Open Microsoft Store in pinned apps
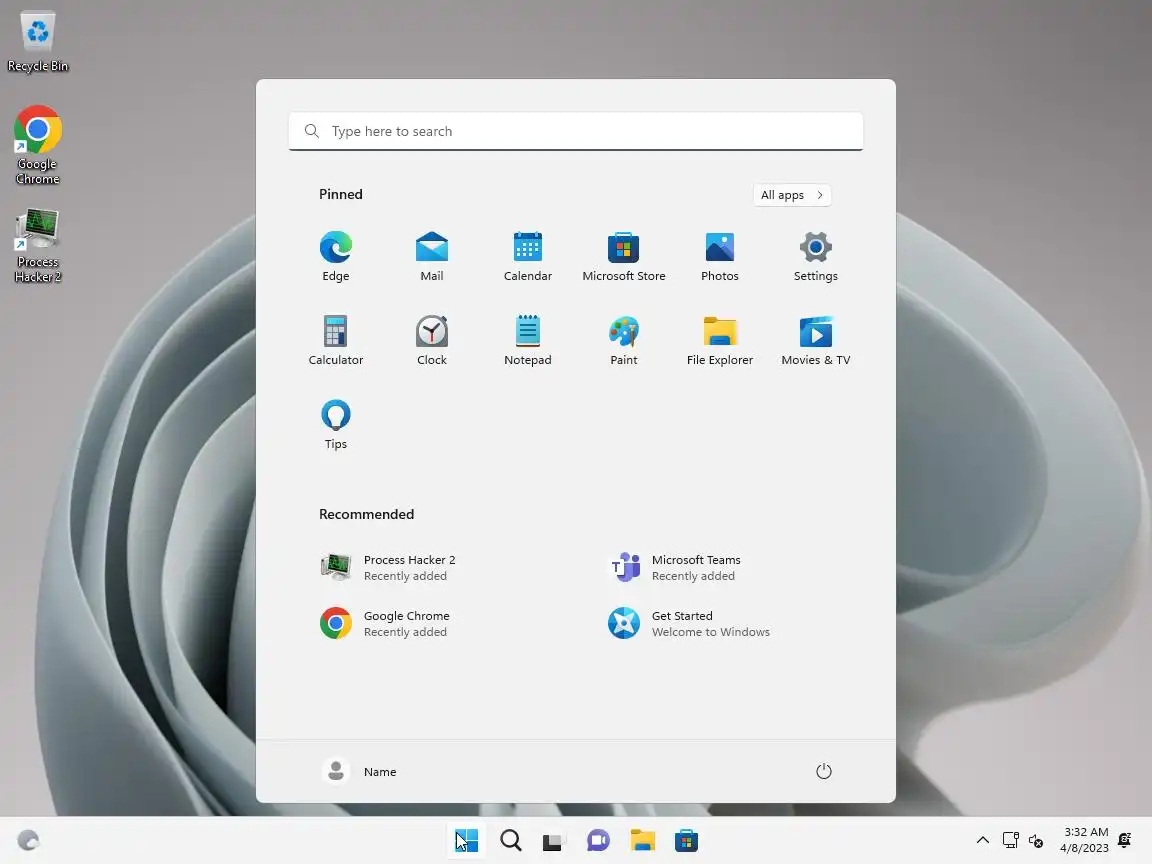Screen dimensions: 1152x864 [624, 256]
